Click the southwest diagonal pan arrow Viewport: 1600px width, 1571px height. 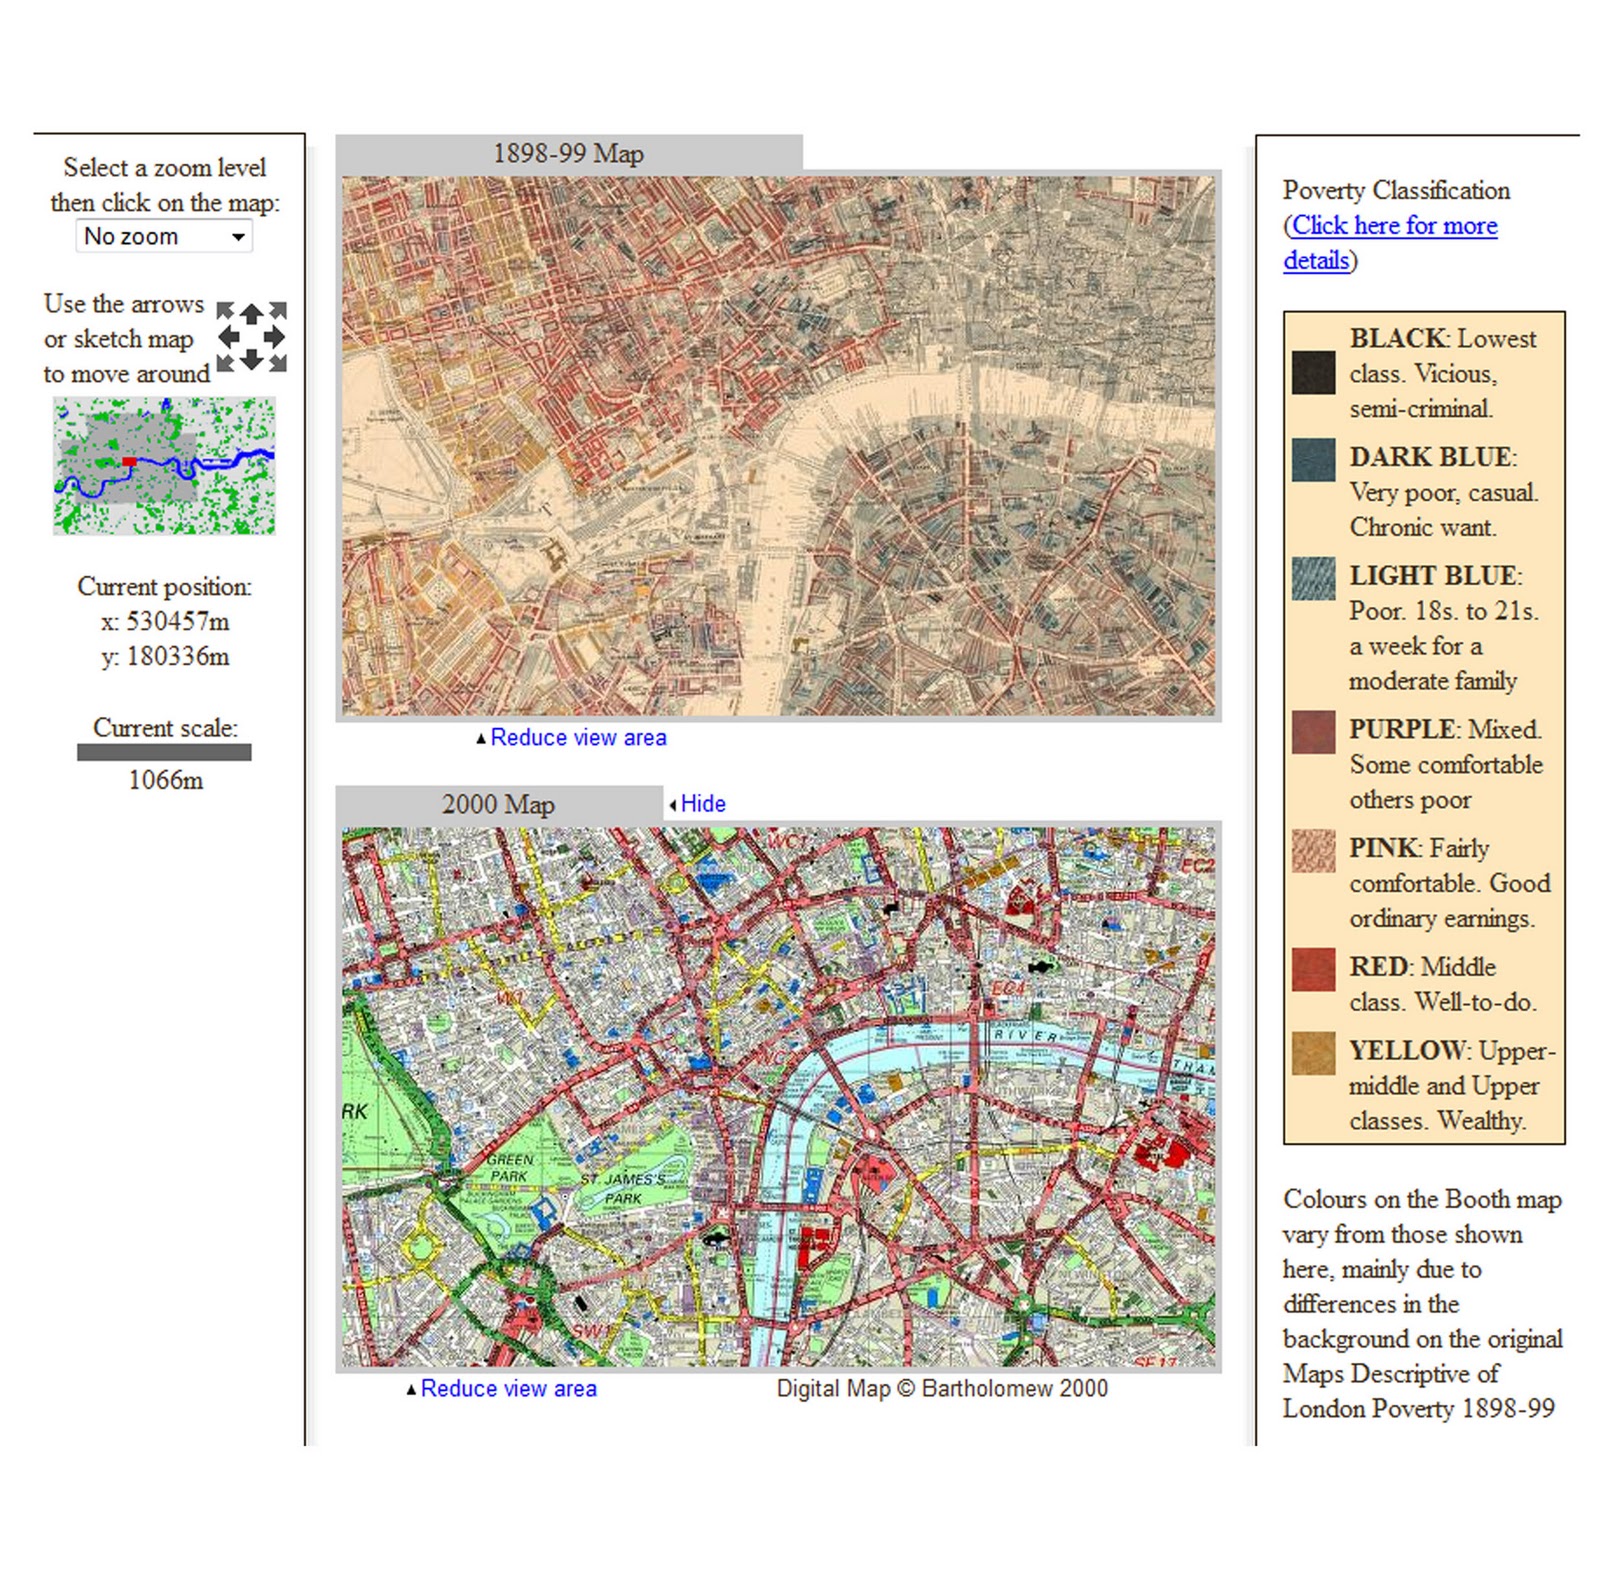226,362
